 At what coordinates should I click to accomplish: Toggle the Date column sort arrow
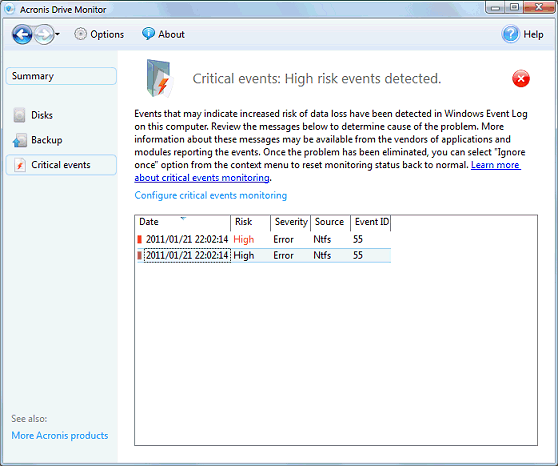(x=183, y=218)
